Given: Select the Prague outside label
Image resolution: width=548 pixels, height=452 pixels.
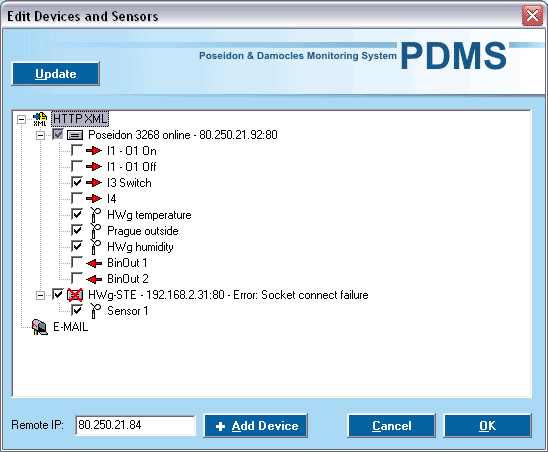Looking at the screenshot, I should coord(143,231).
